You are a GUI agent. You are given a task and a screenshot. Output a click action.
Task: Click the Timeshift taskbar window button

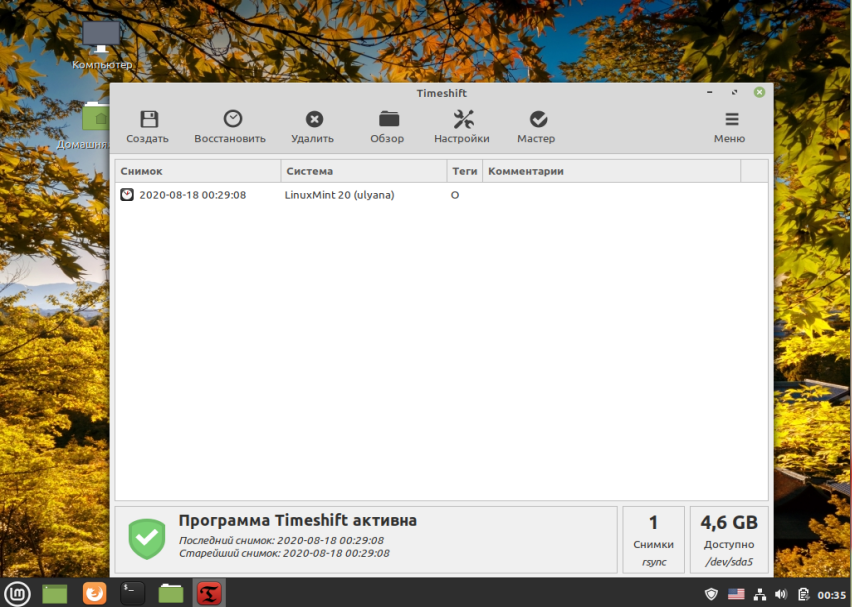point(209,593)
